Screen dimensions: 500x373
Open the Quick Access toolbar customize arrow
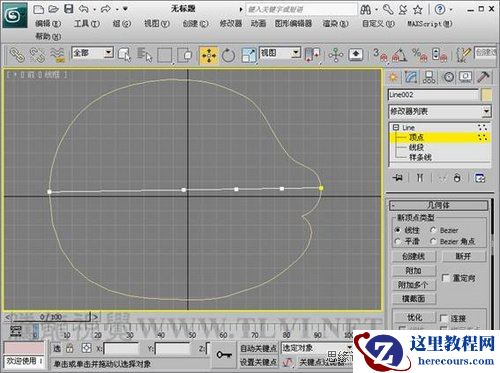[125, 9]
